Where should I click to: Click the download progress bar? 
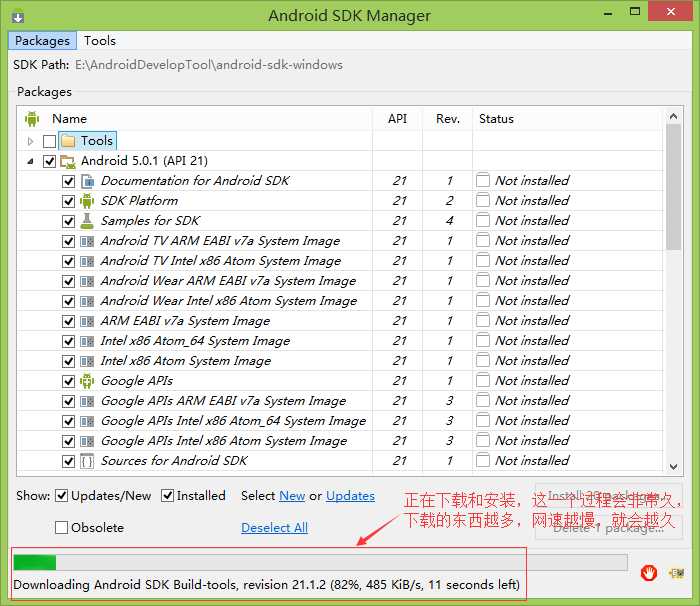click(x=320, y=562)
